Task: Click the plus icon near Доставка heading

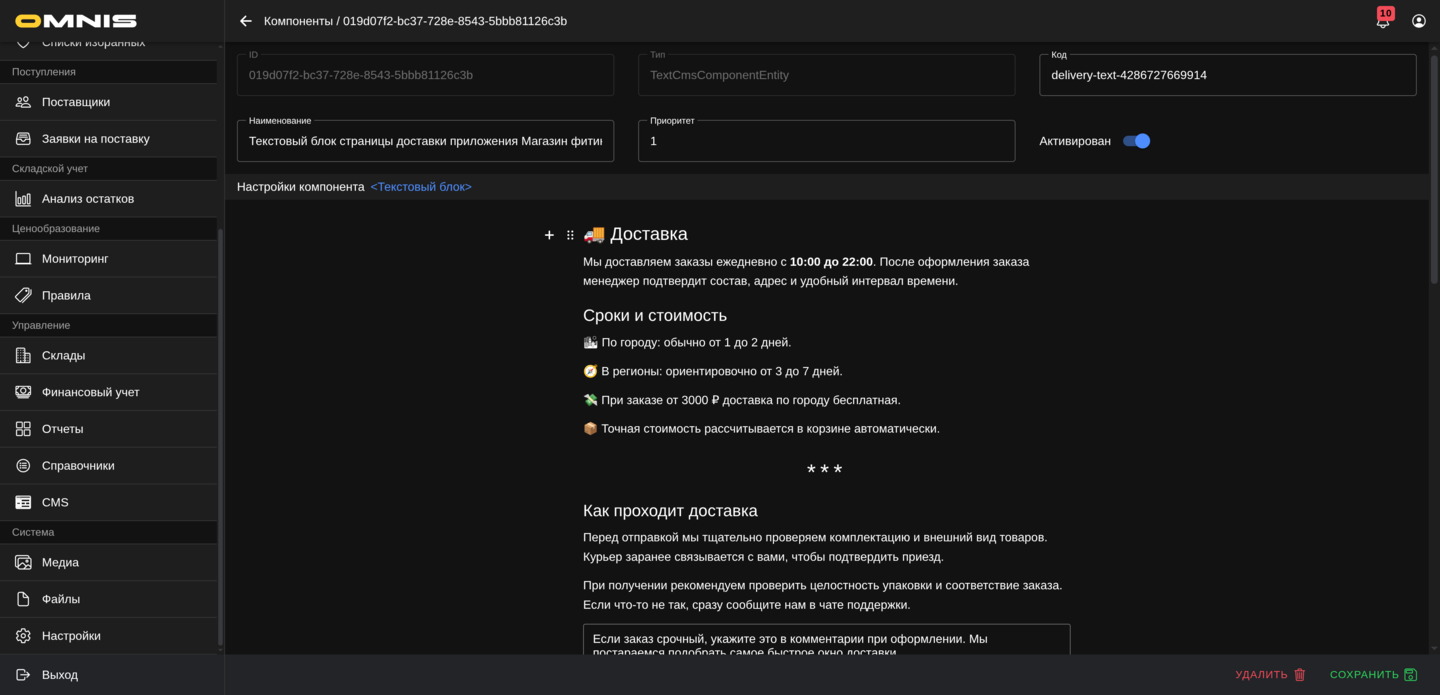Action: 549,234
